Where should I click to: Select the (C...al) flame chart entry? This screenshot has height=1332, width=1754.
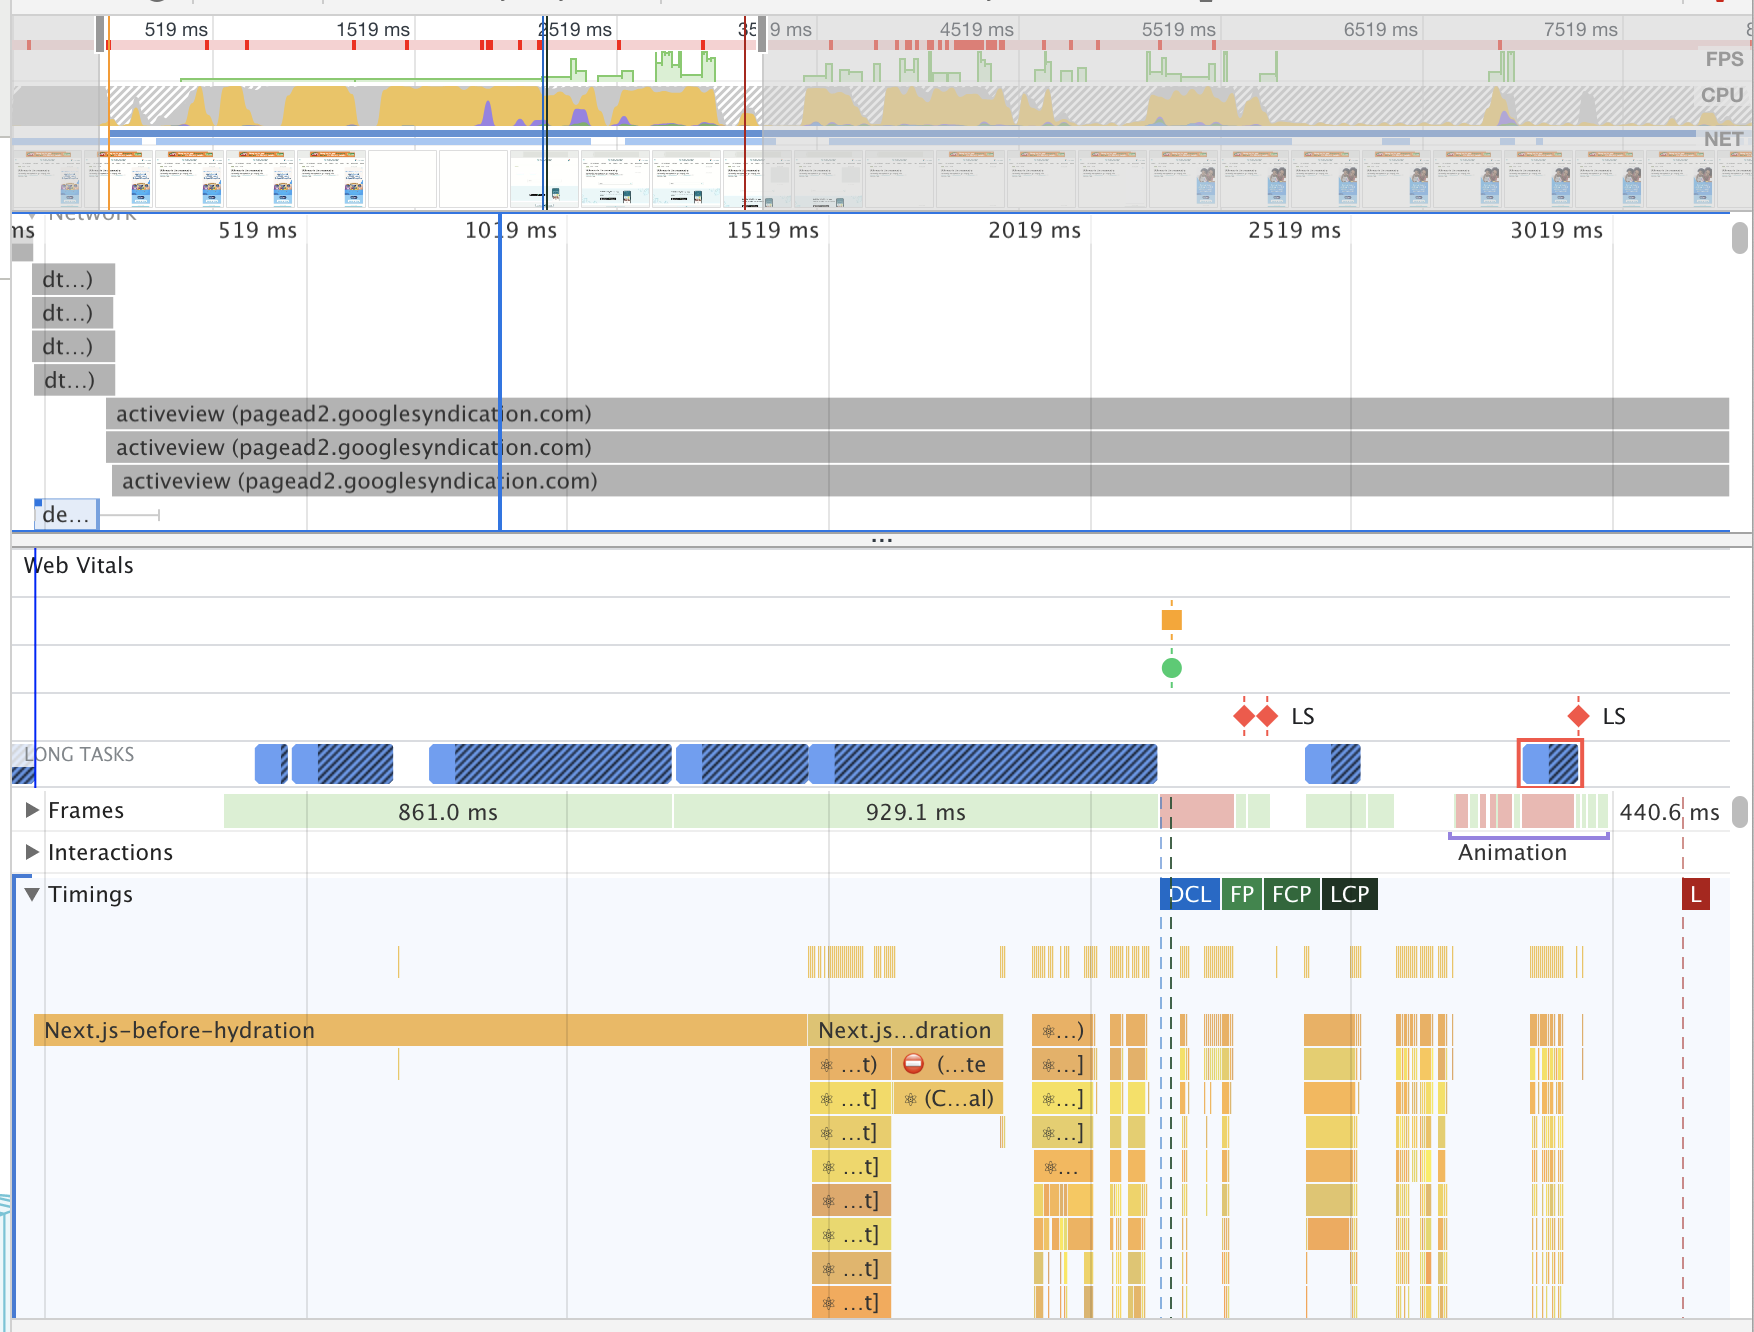pos(948,1098)
